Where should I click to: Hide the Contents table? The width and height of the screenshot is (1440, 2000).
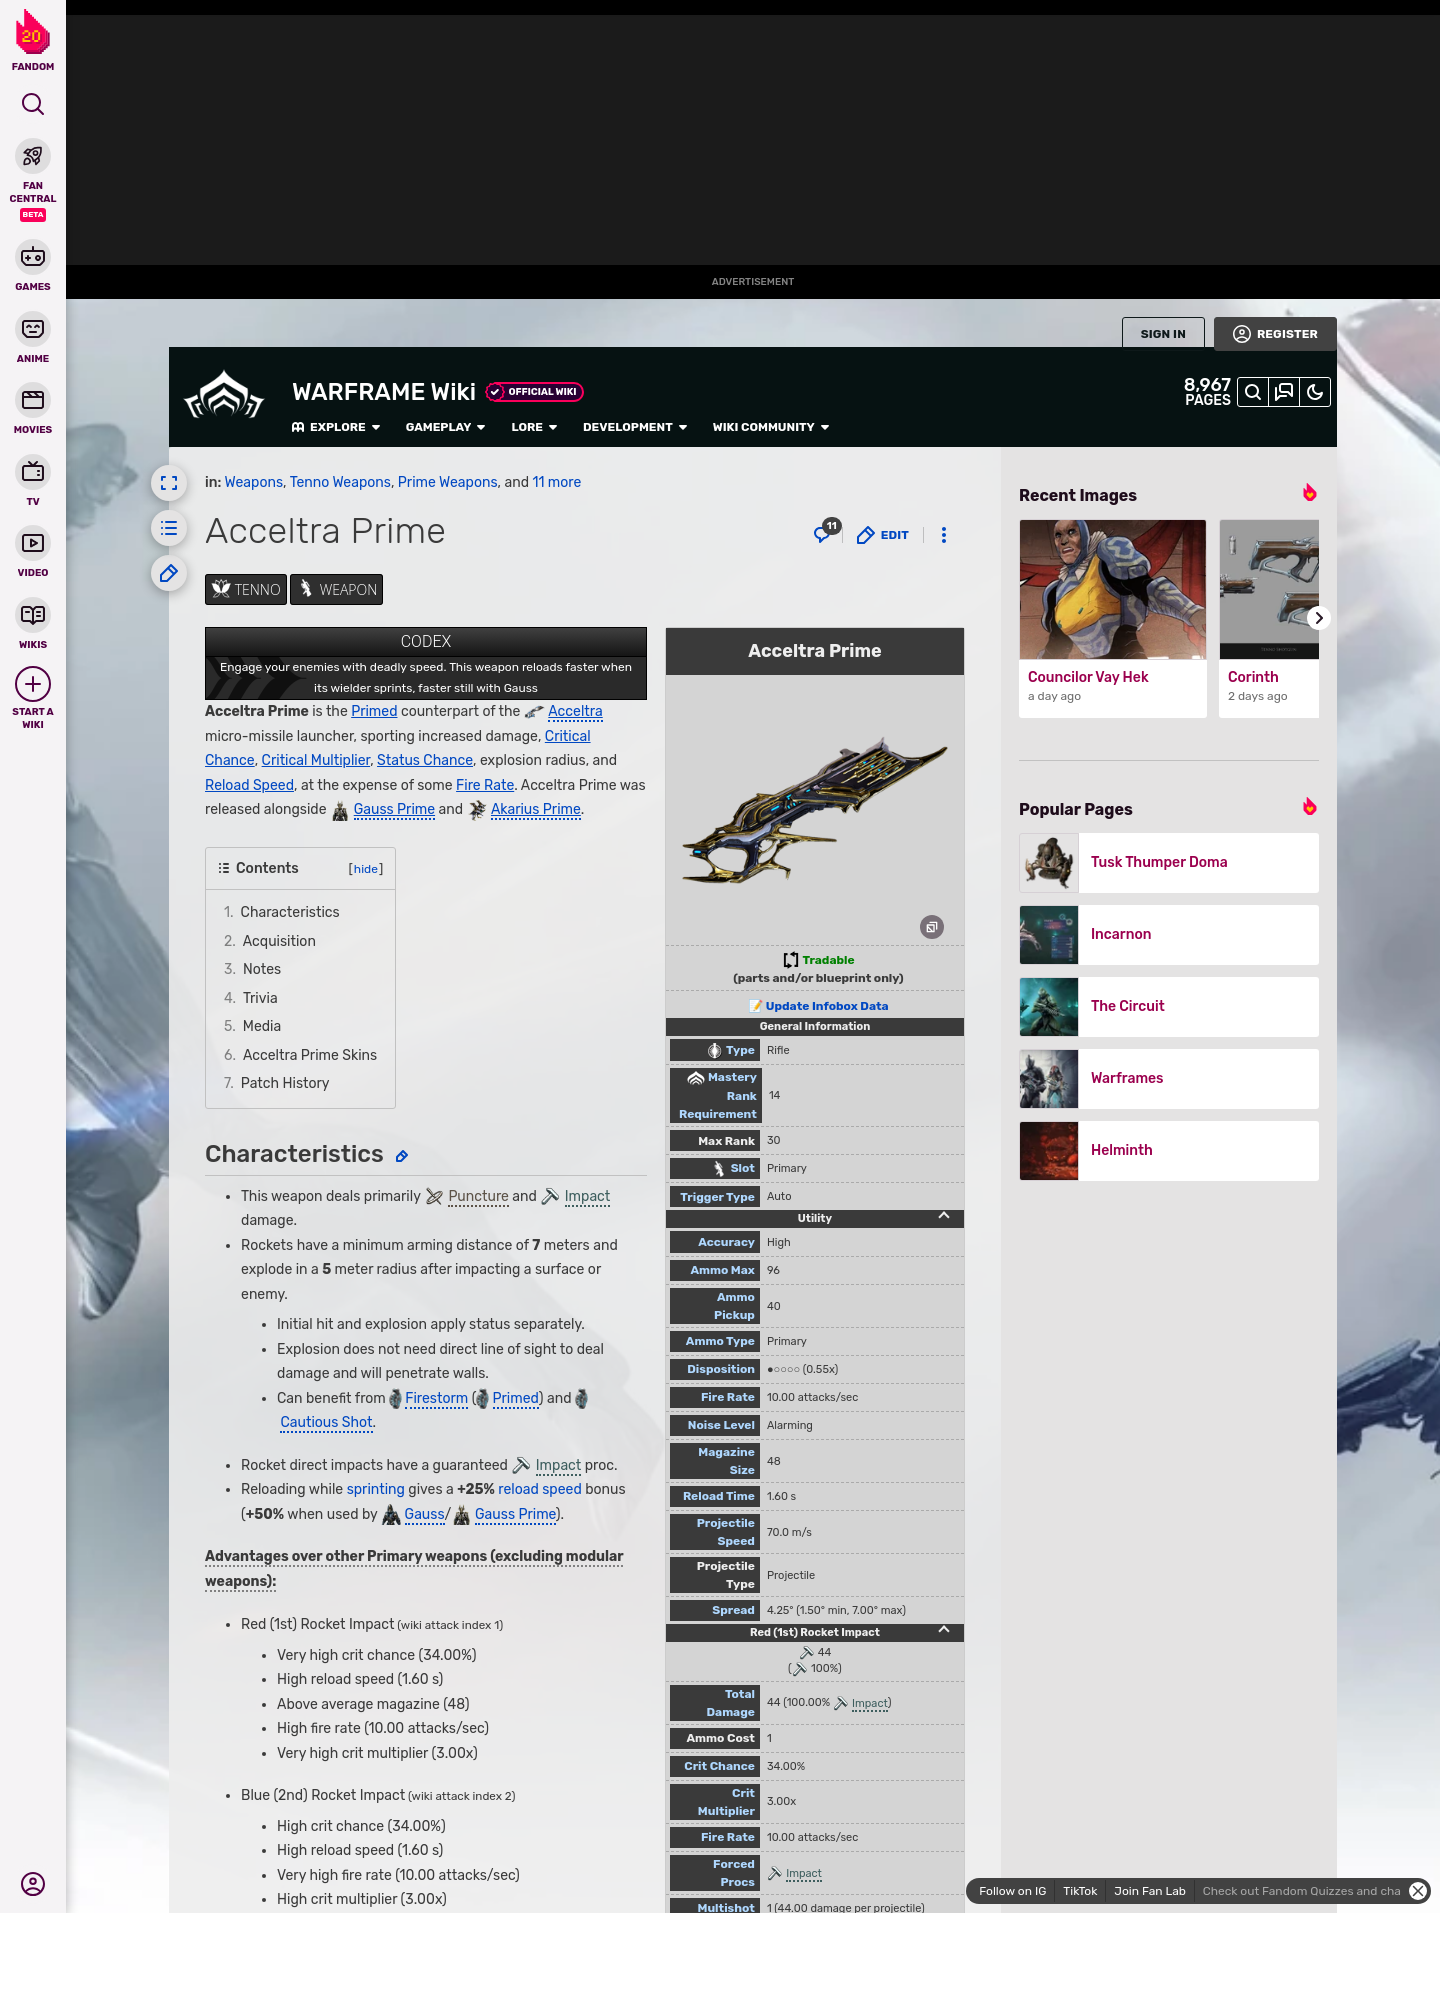click(x=366, y=869)
